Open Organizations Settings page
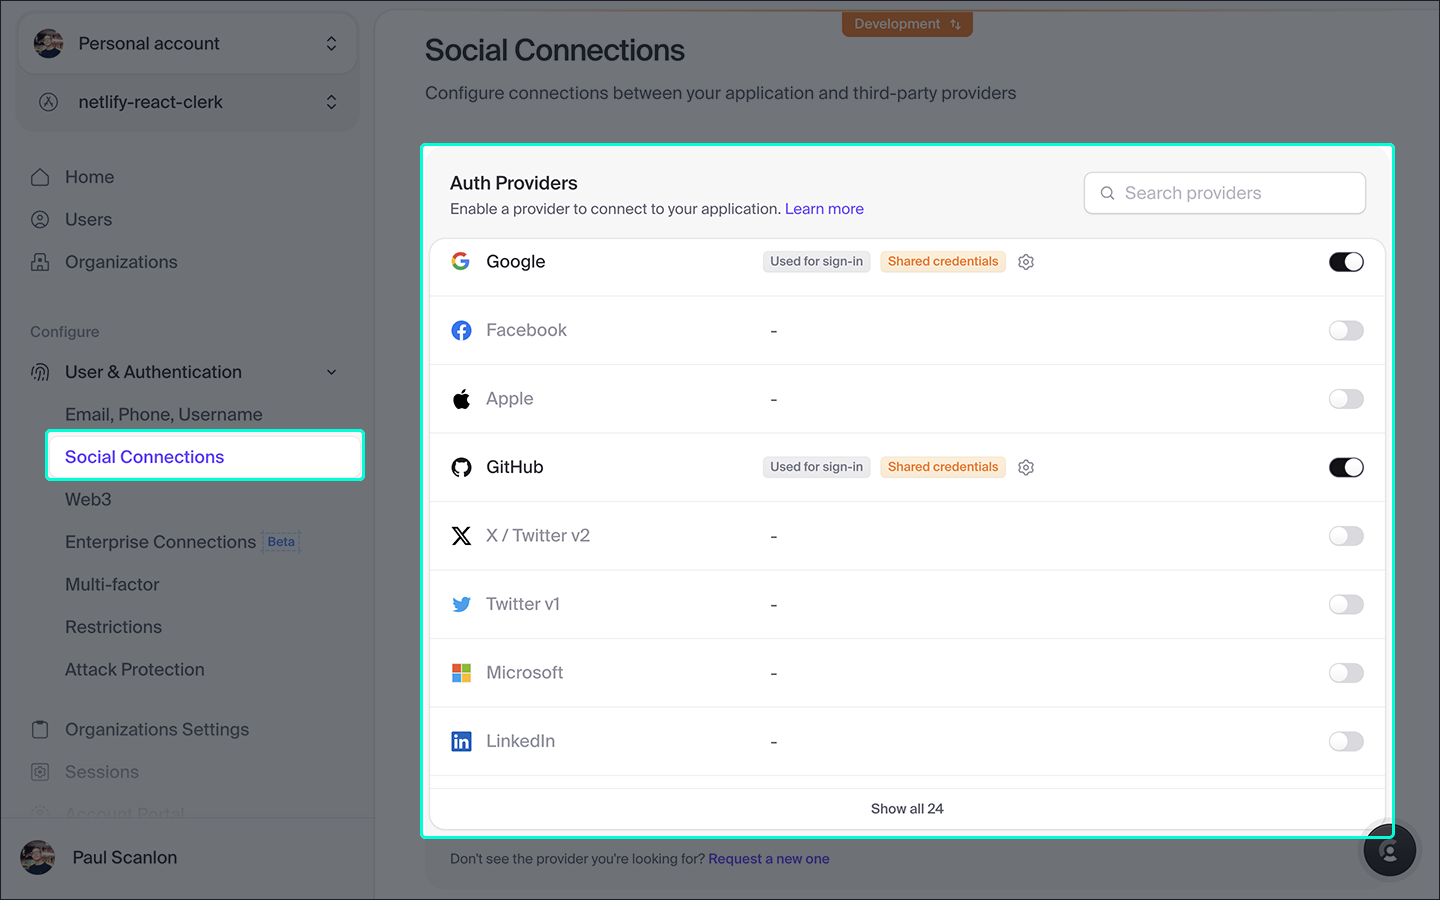 tap(157, 729)
